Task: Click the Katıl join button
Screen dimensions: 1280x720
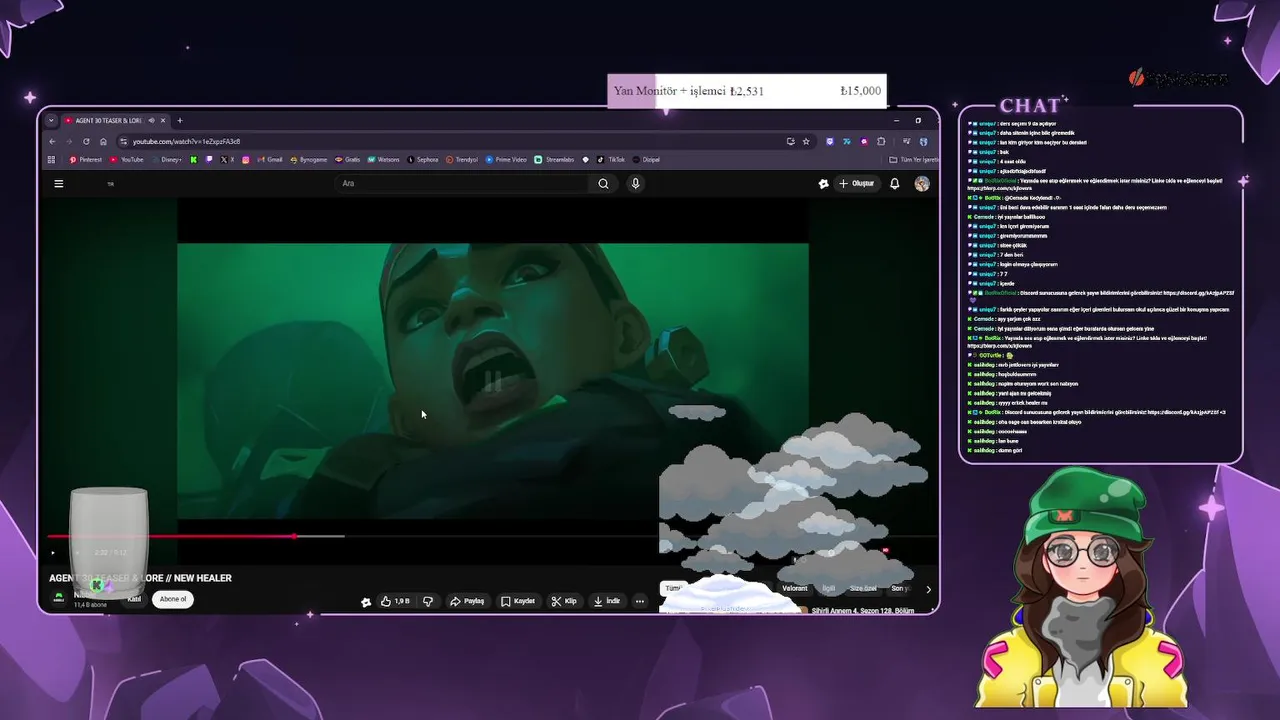Action: click(134, 599)
